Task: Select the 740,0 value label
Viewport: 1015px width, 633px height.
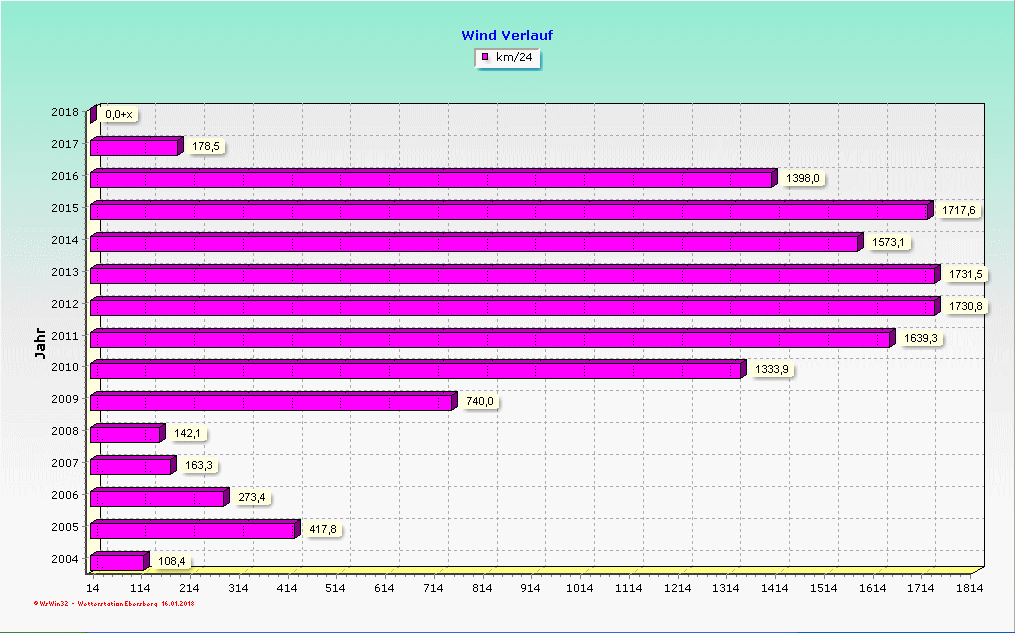Action: [x=480, y=401]
